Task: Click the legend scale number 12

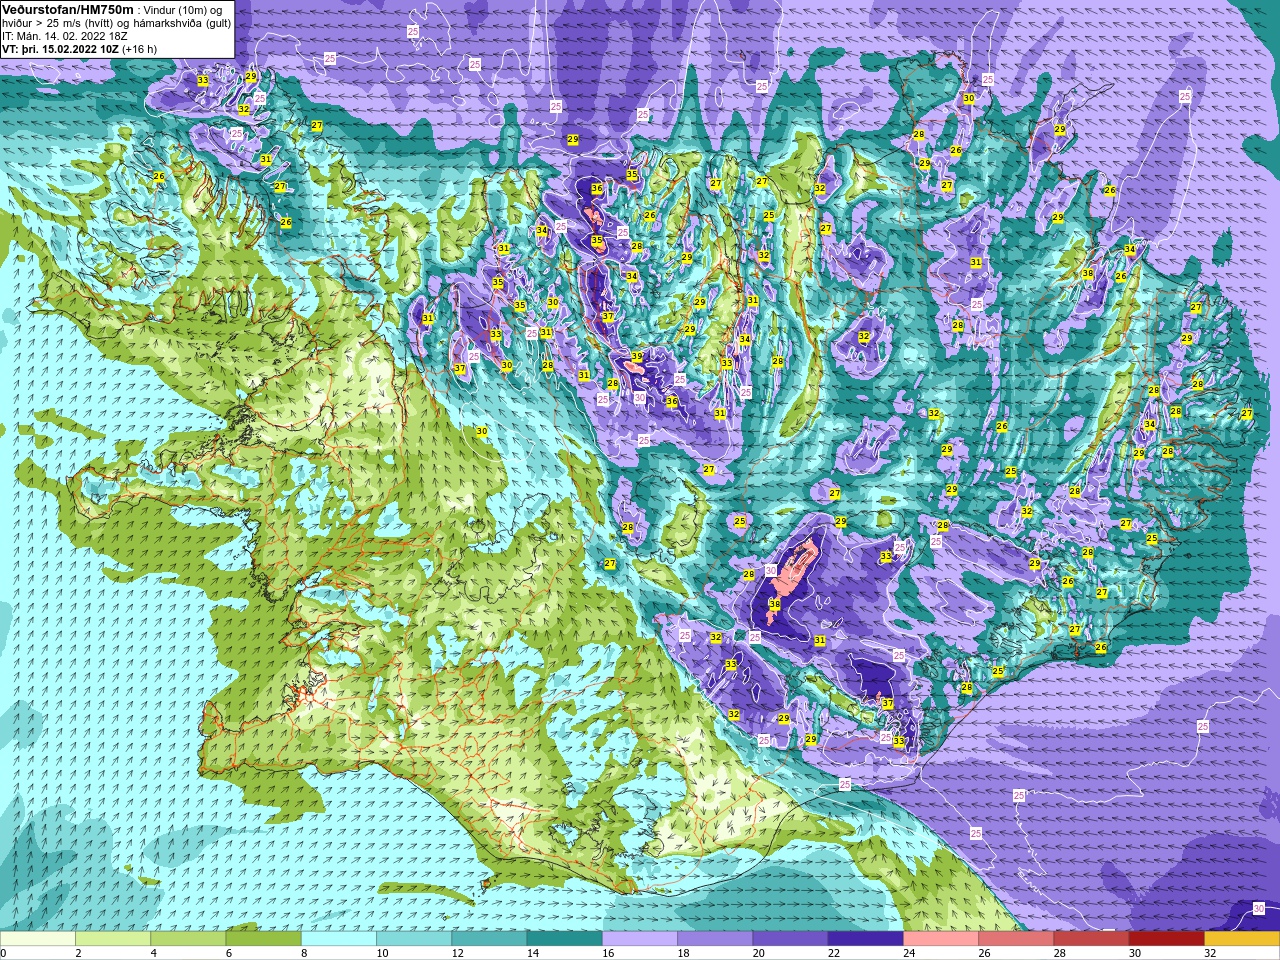Action: (x=457, y=953)
